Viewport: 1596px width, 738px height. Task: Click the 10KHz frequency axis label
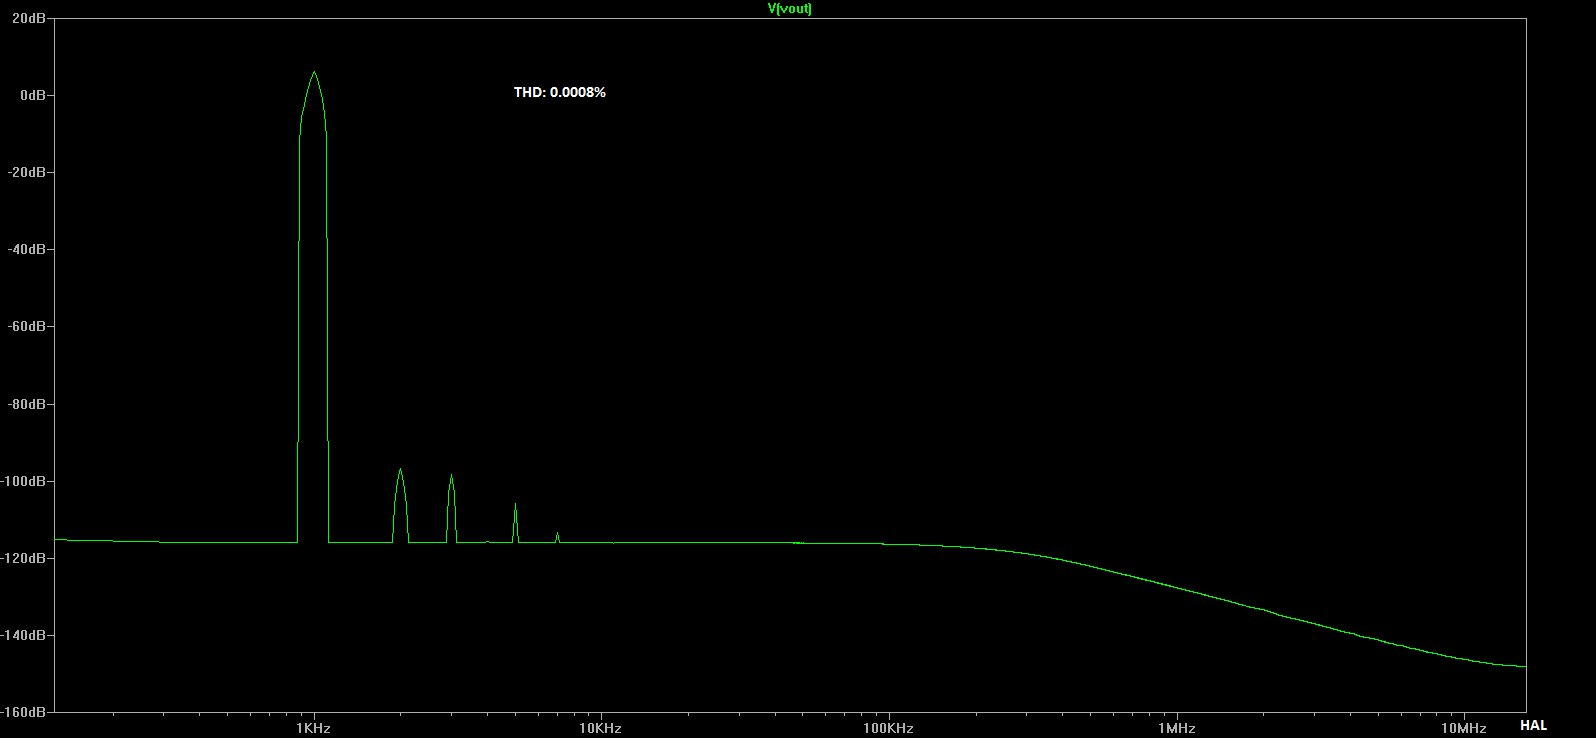[x=600, y=728]
